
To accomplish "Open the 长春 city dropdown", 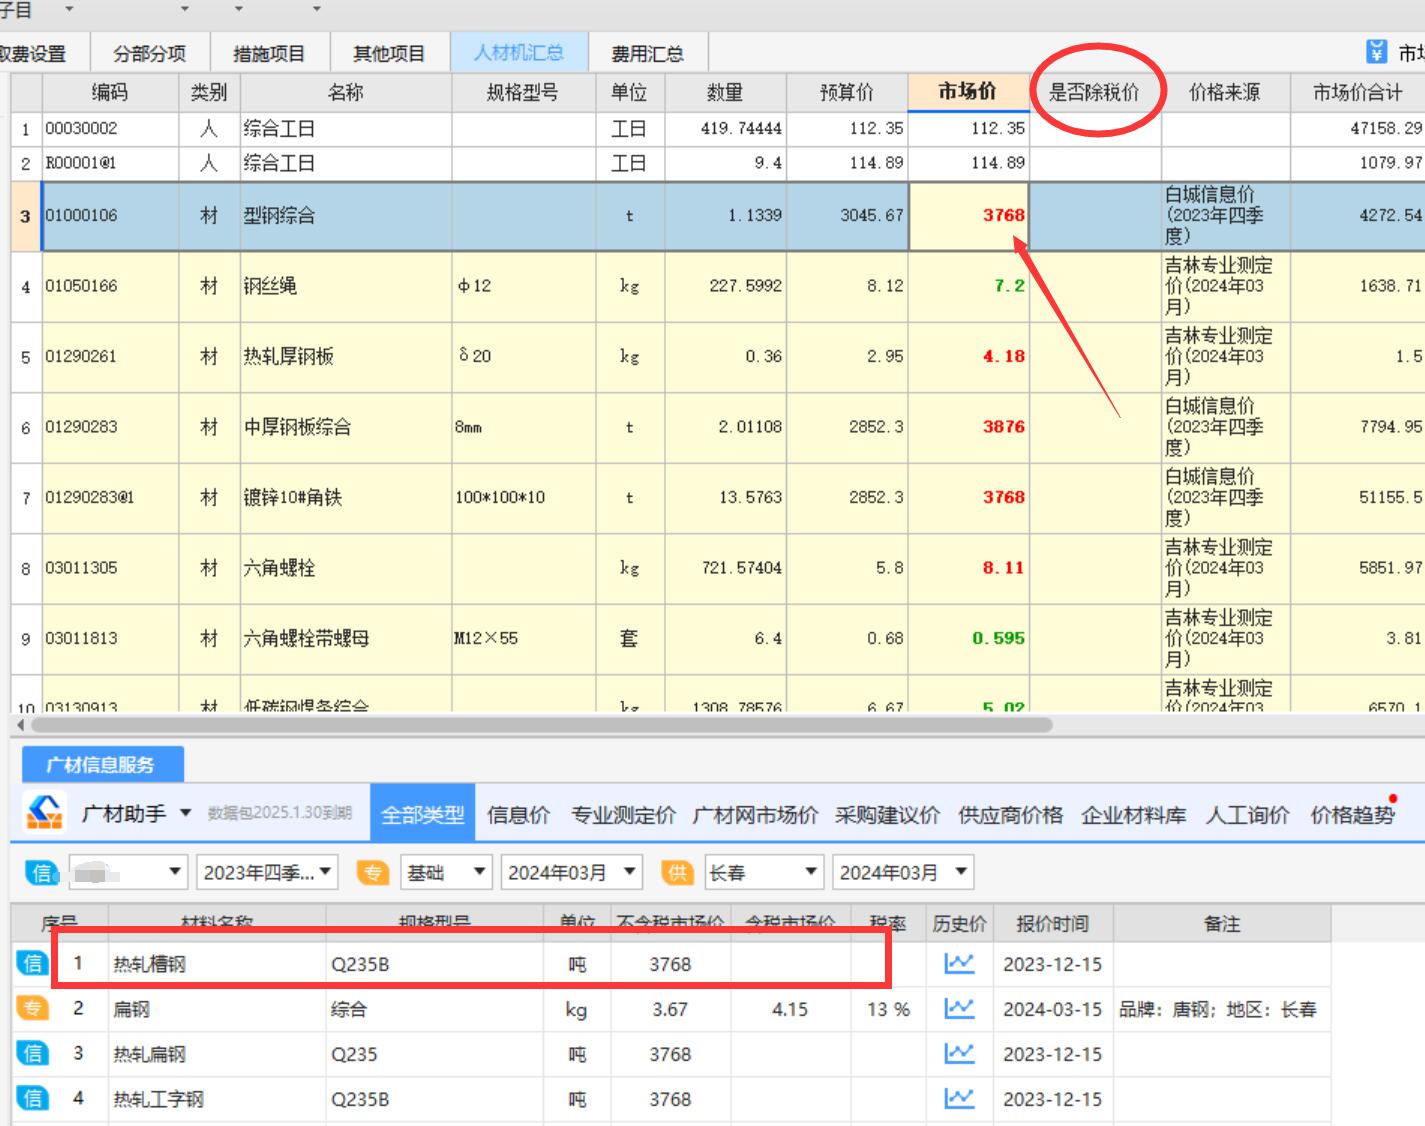I will (x=764, y=873).
